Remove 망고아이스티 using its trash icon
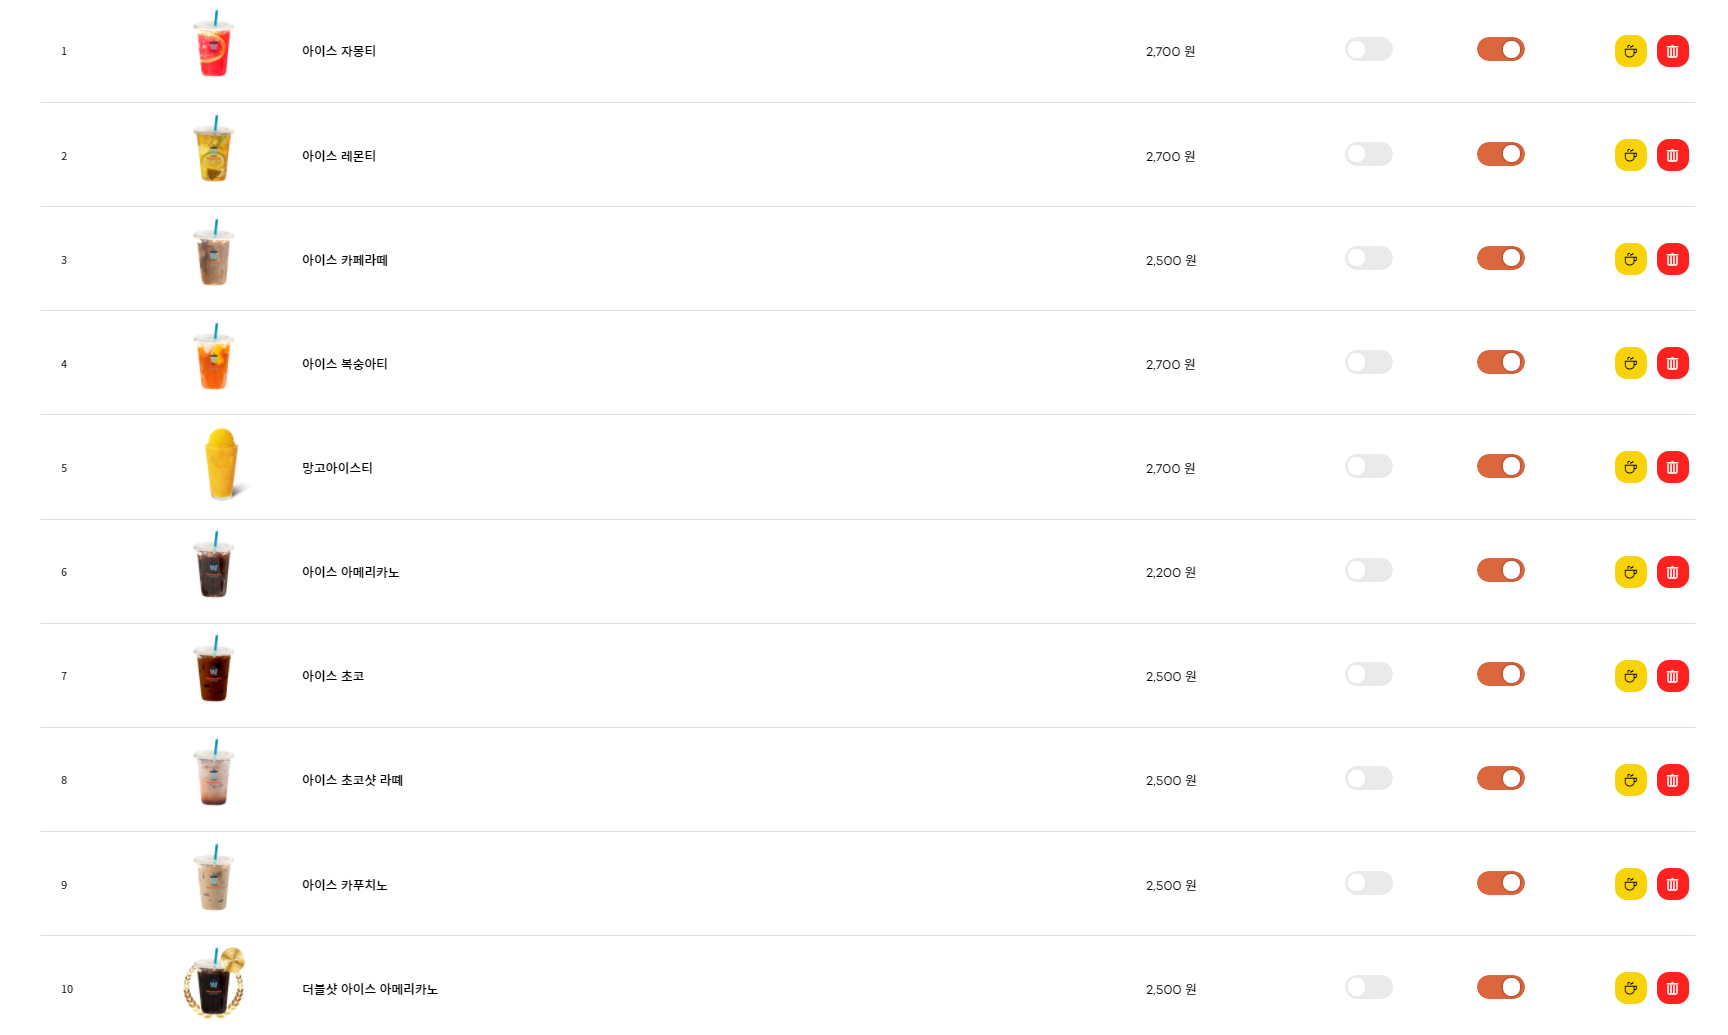1728x1035 pixels. [x=1672, y=467]
